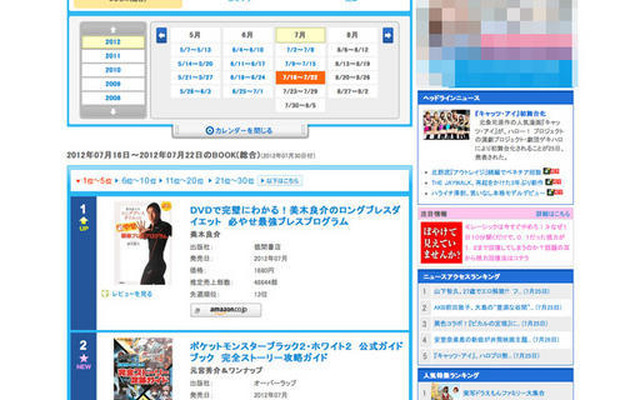640x400 pixels.
Task: Click the 6月 month header
Action: (248, 35)
